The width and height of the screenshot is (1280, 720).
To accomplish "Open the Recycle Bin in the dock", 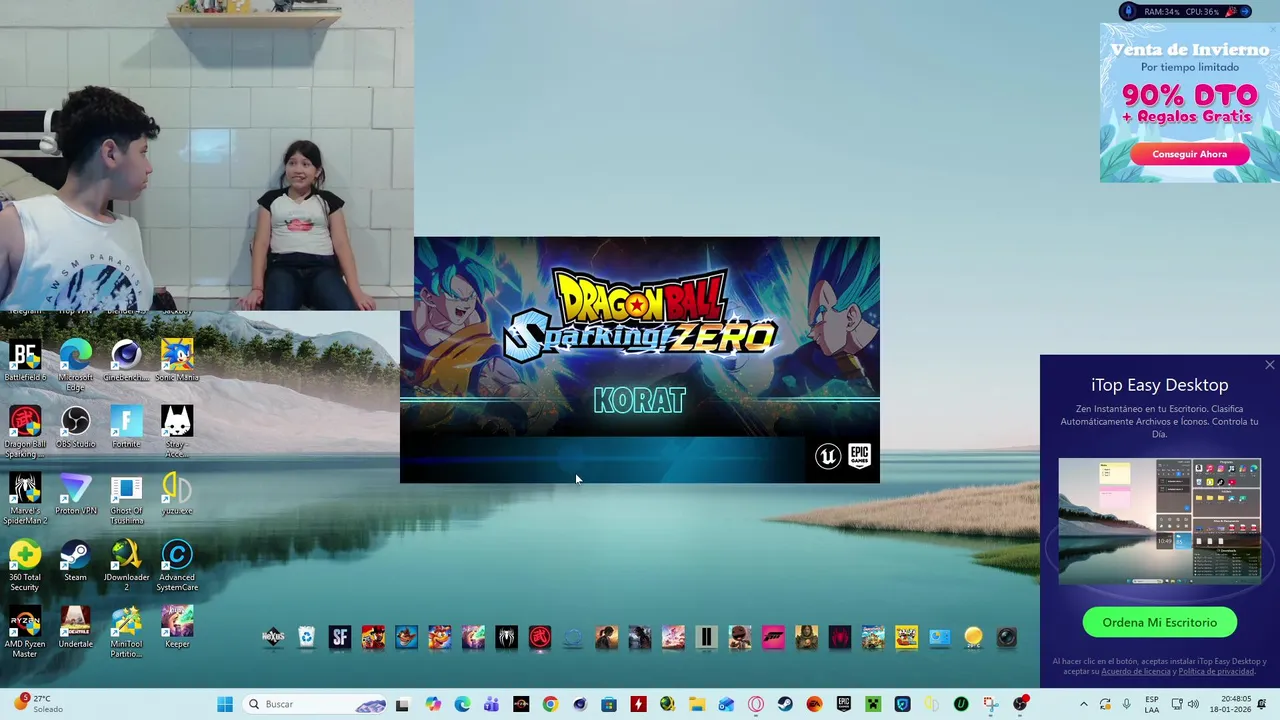I will 307,637.
